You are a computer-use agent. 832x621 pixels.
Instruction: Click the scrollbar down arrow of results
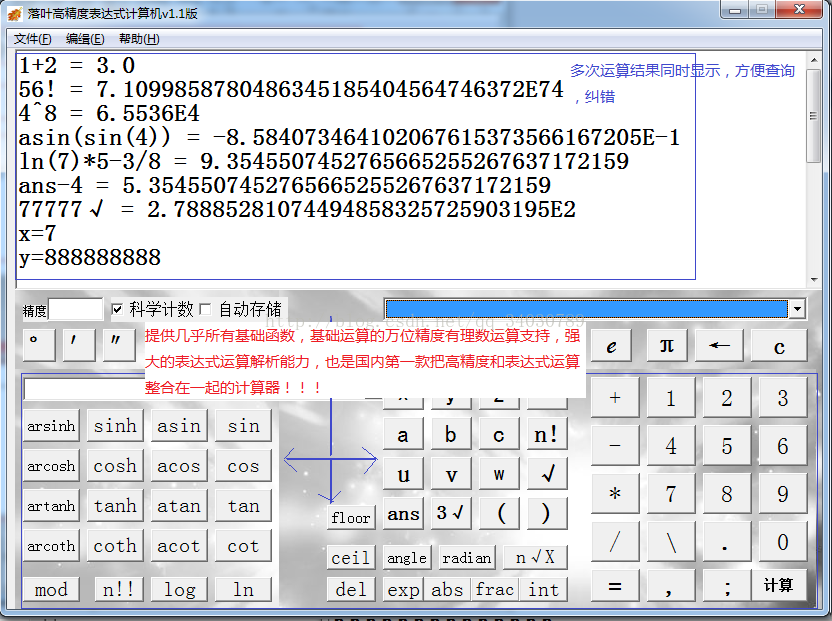point(814,280)
